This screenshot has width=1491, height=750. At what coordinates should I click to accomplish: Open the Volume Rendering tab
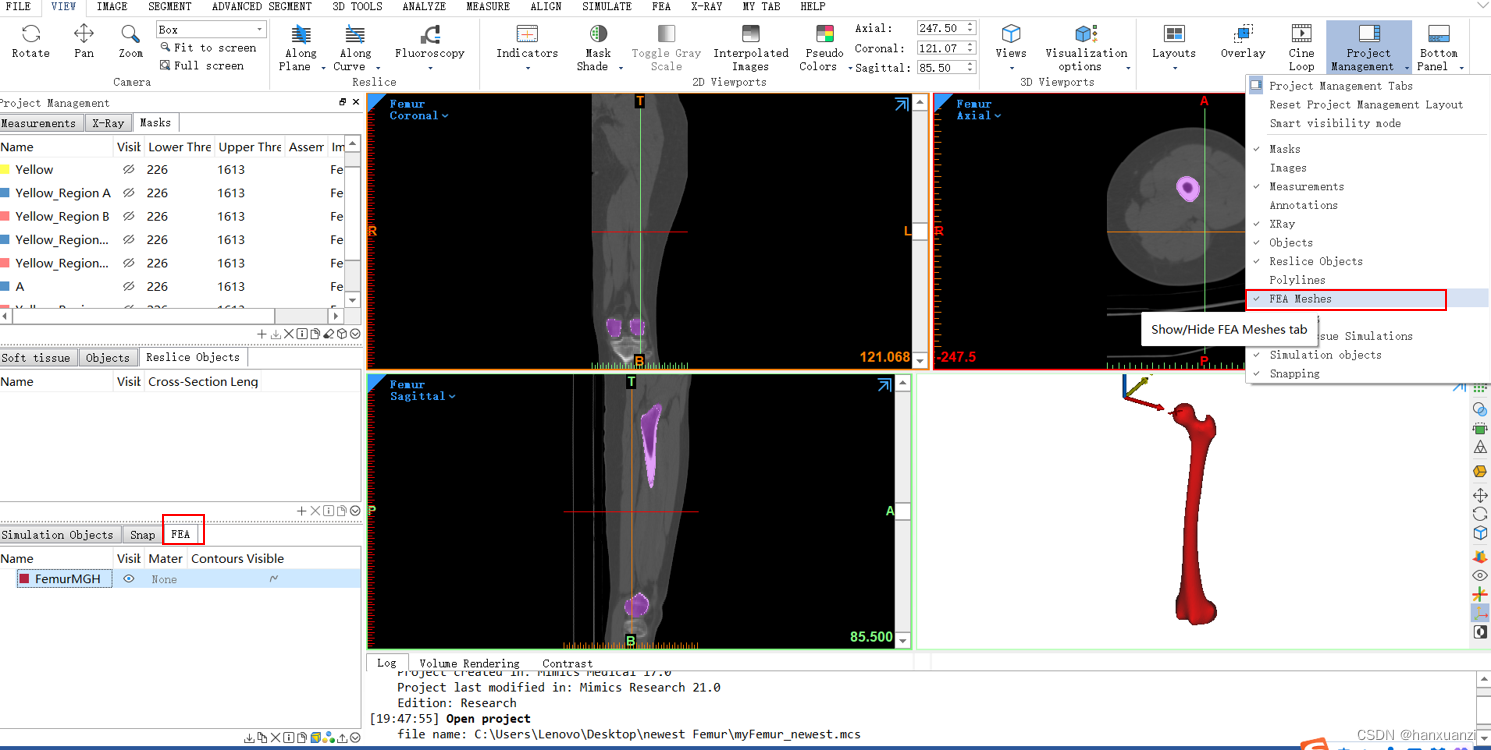(469, 663)
